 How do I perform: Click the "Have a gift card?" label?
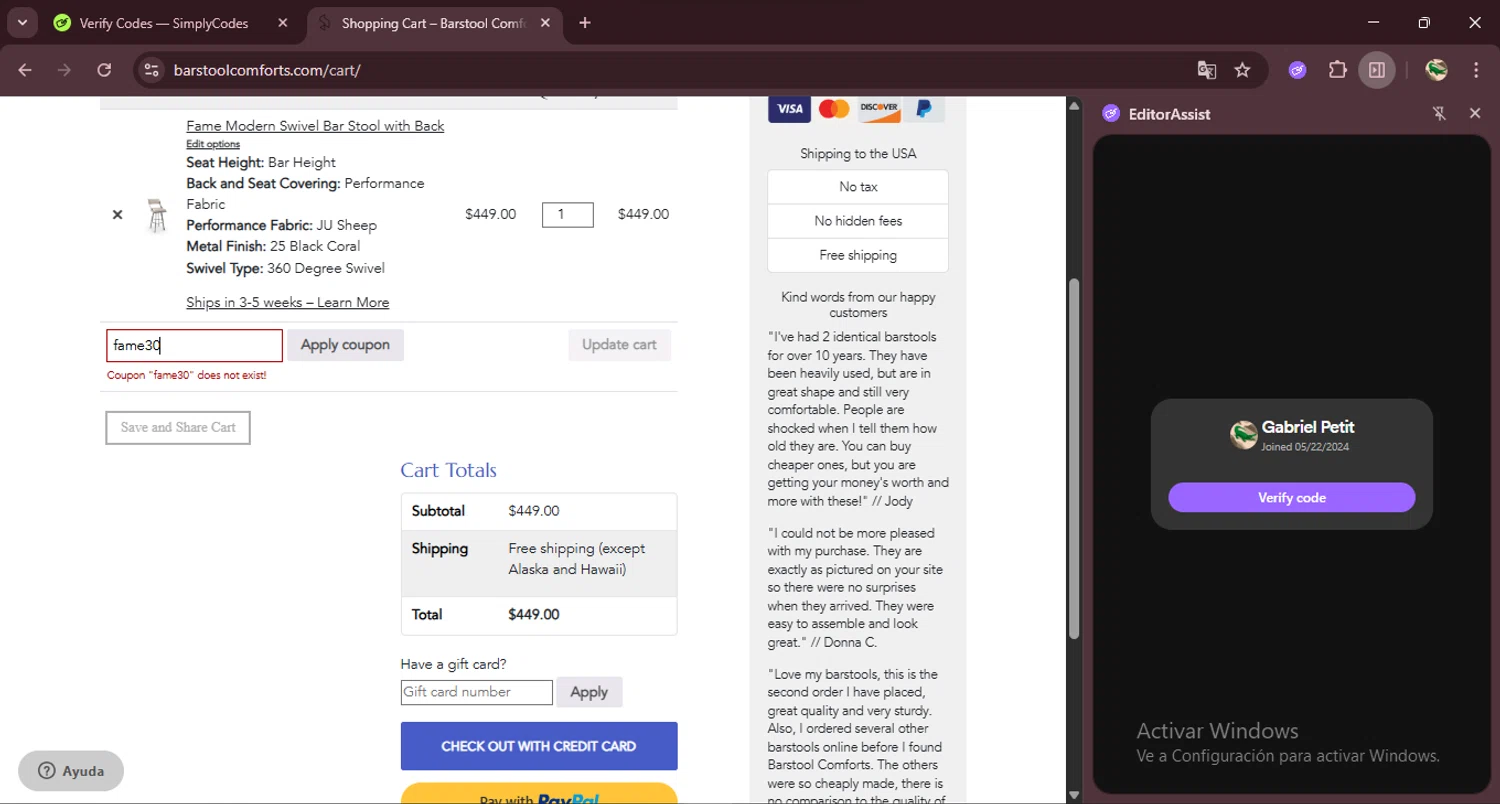click(453, 664)
